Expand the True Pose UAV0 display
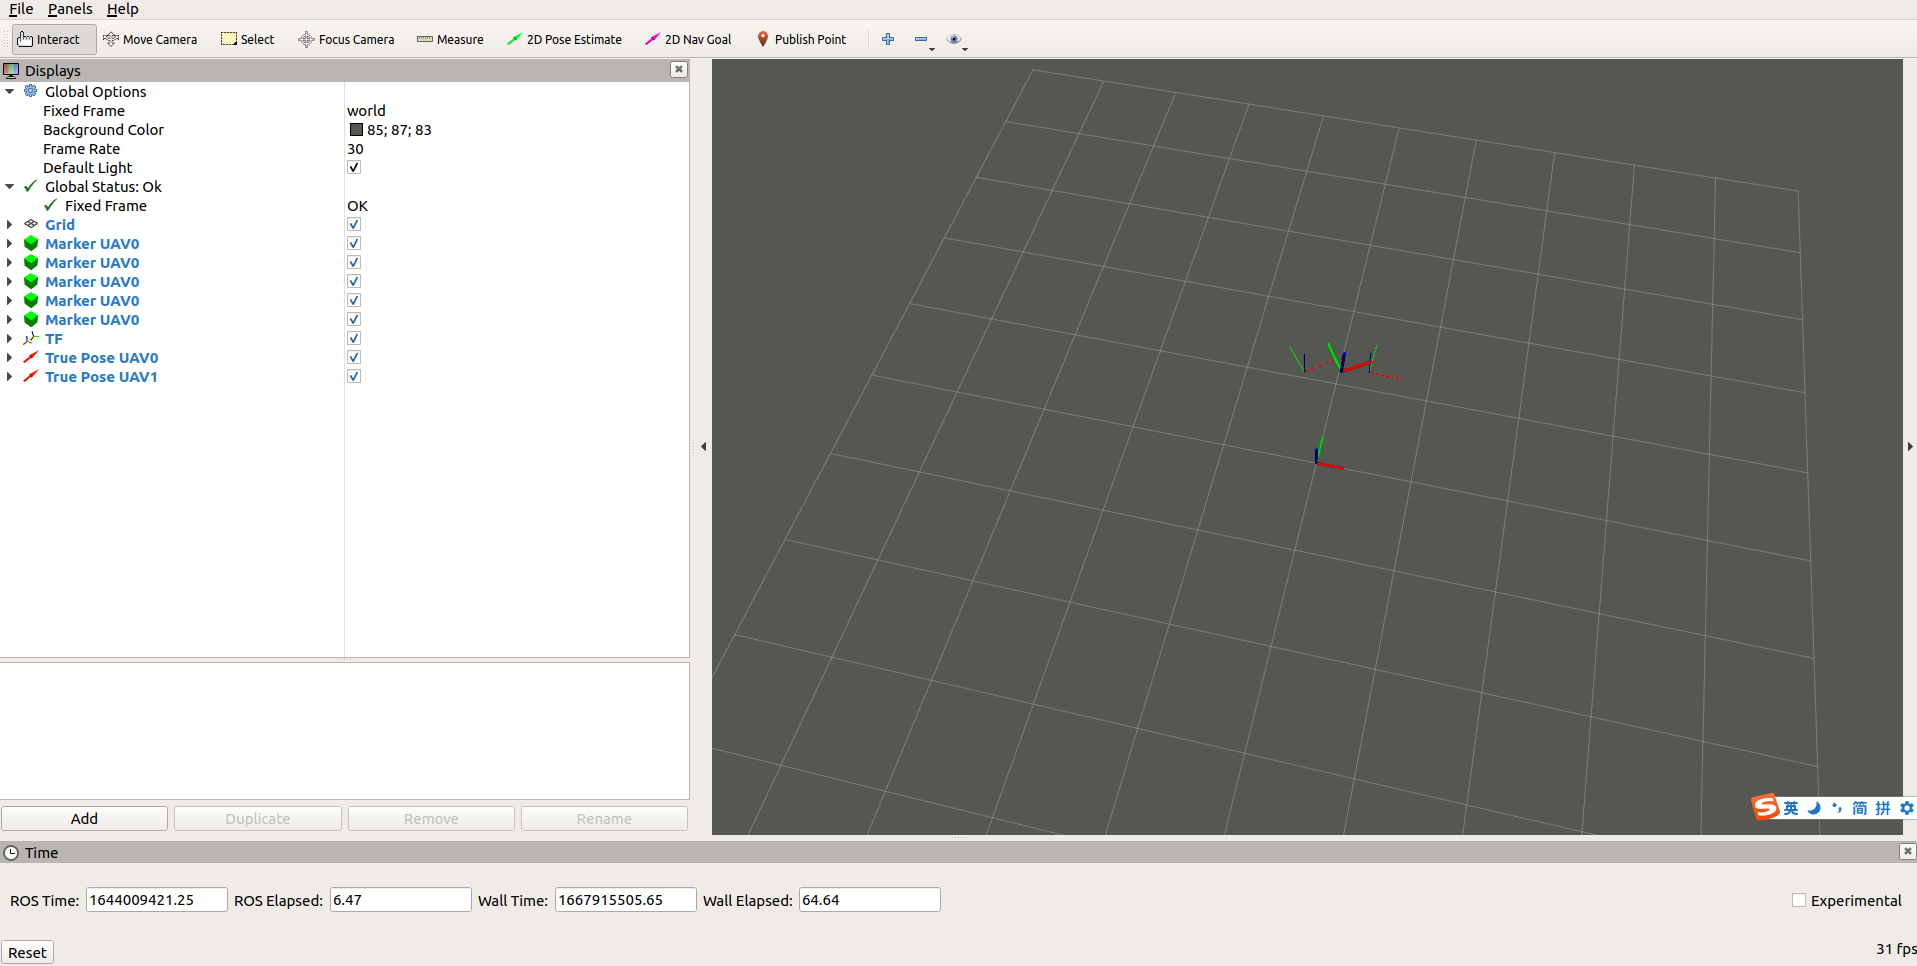The image size is (1917, 966). (x=9, y=357)
